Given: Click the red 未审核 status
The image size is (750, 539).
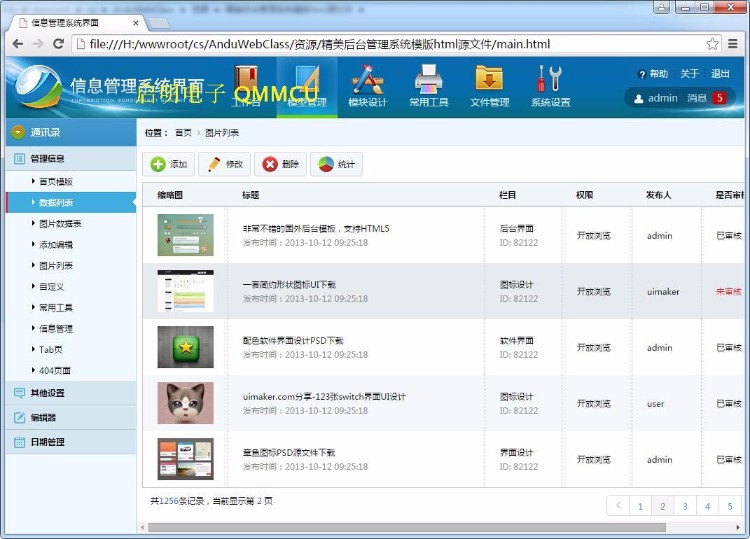Looking at the screenshot, I should pyautogui.click(x=728, y=291).
